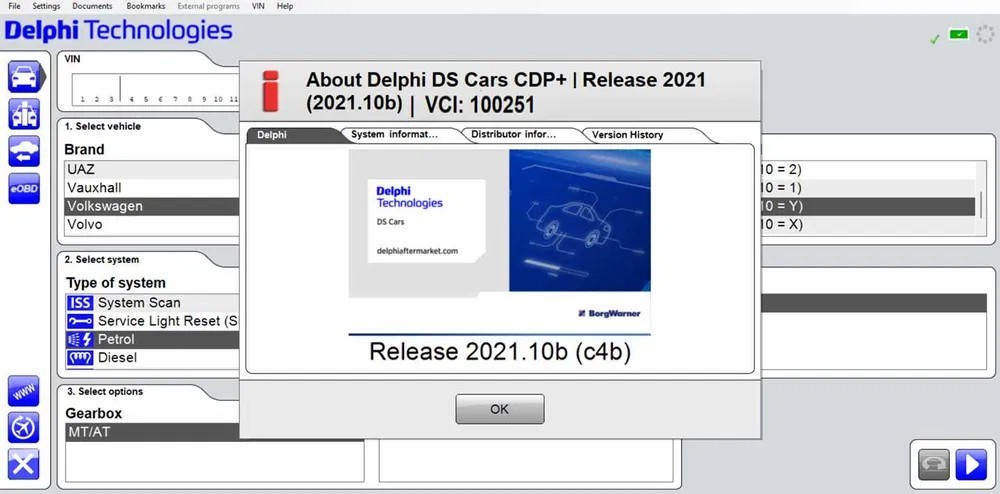Select Volkswagen in Brand list

[x=152, y=207]
